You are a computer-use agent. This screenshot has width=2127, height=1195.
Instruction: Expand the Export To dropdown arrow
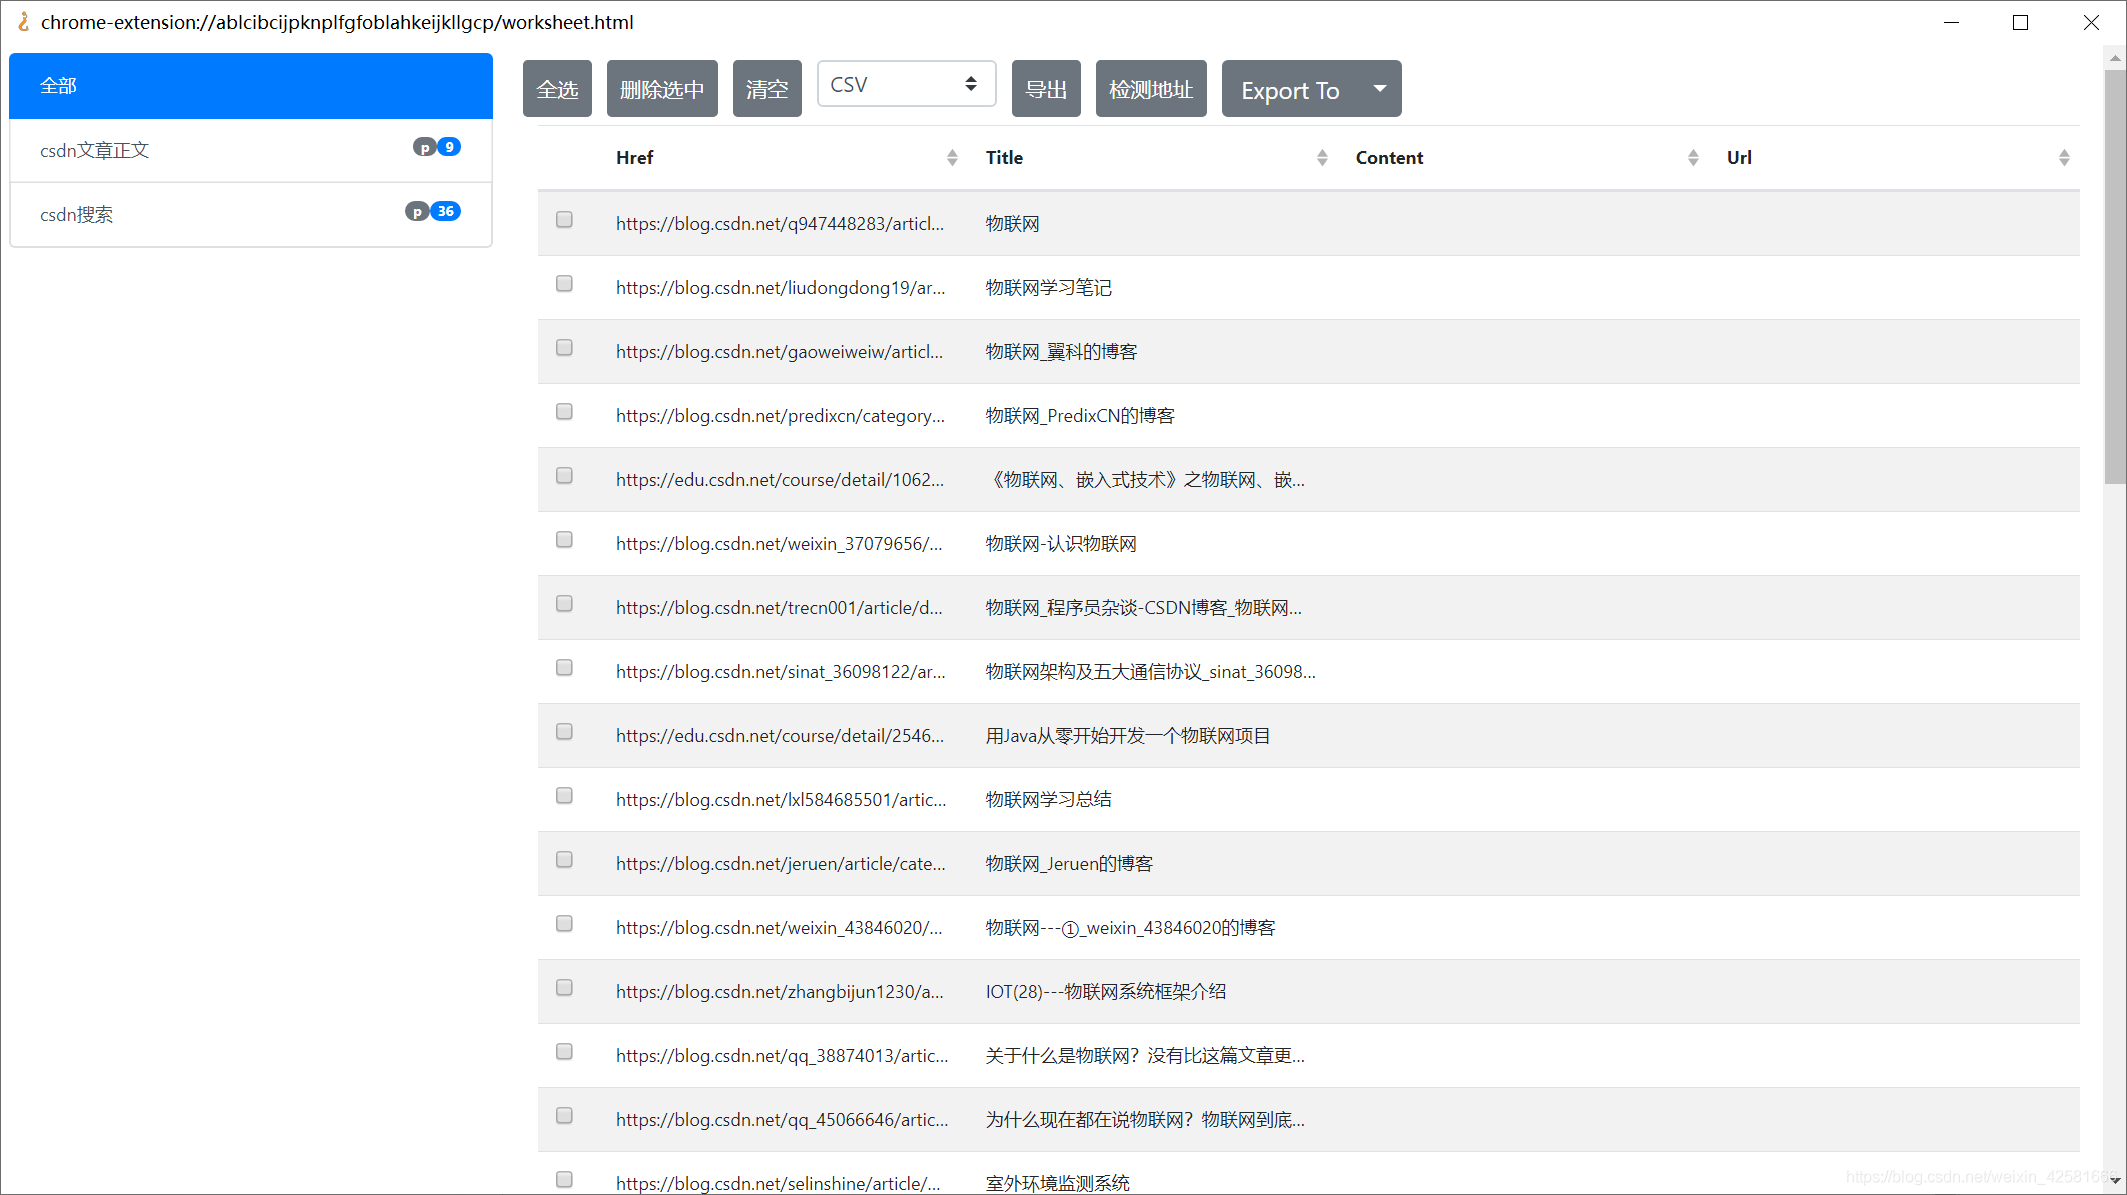[1380, 89]
